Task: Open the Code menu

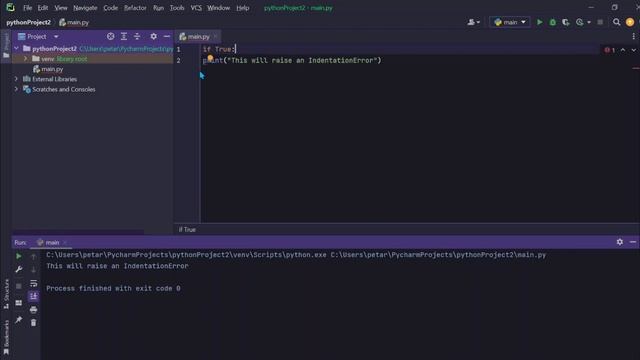Action: [x=111, y=8]
